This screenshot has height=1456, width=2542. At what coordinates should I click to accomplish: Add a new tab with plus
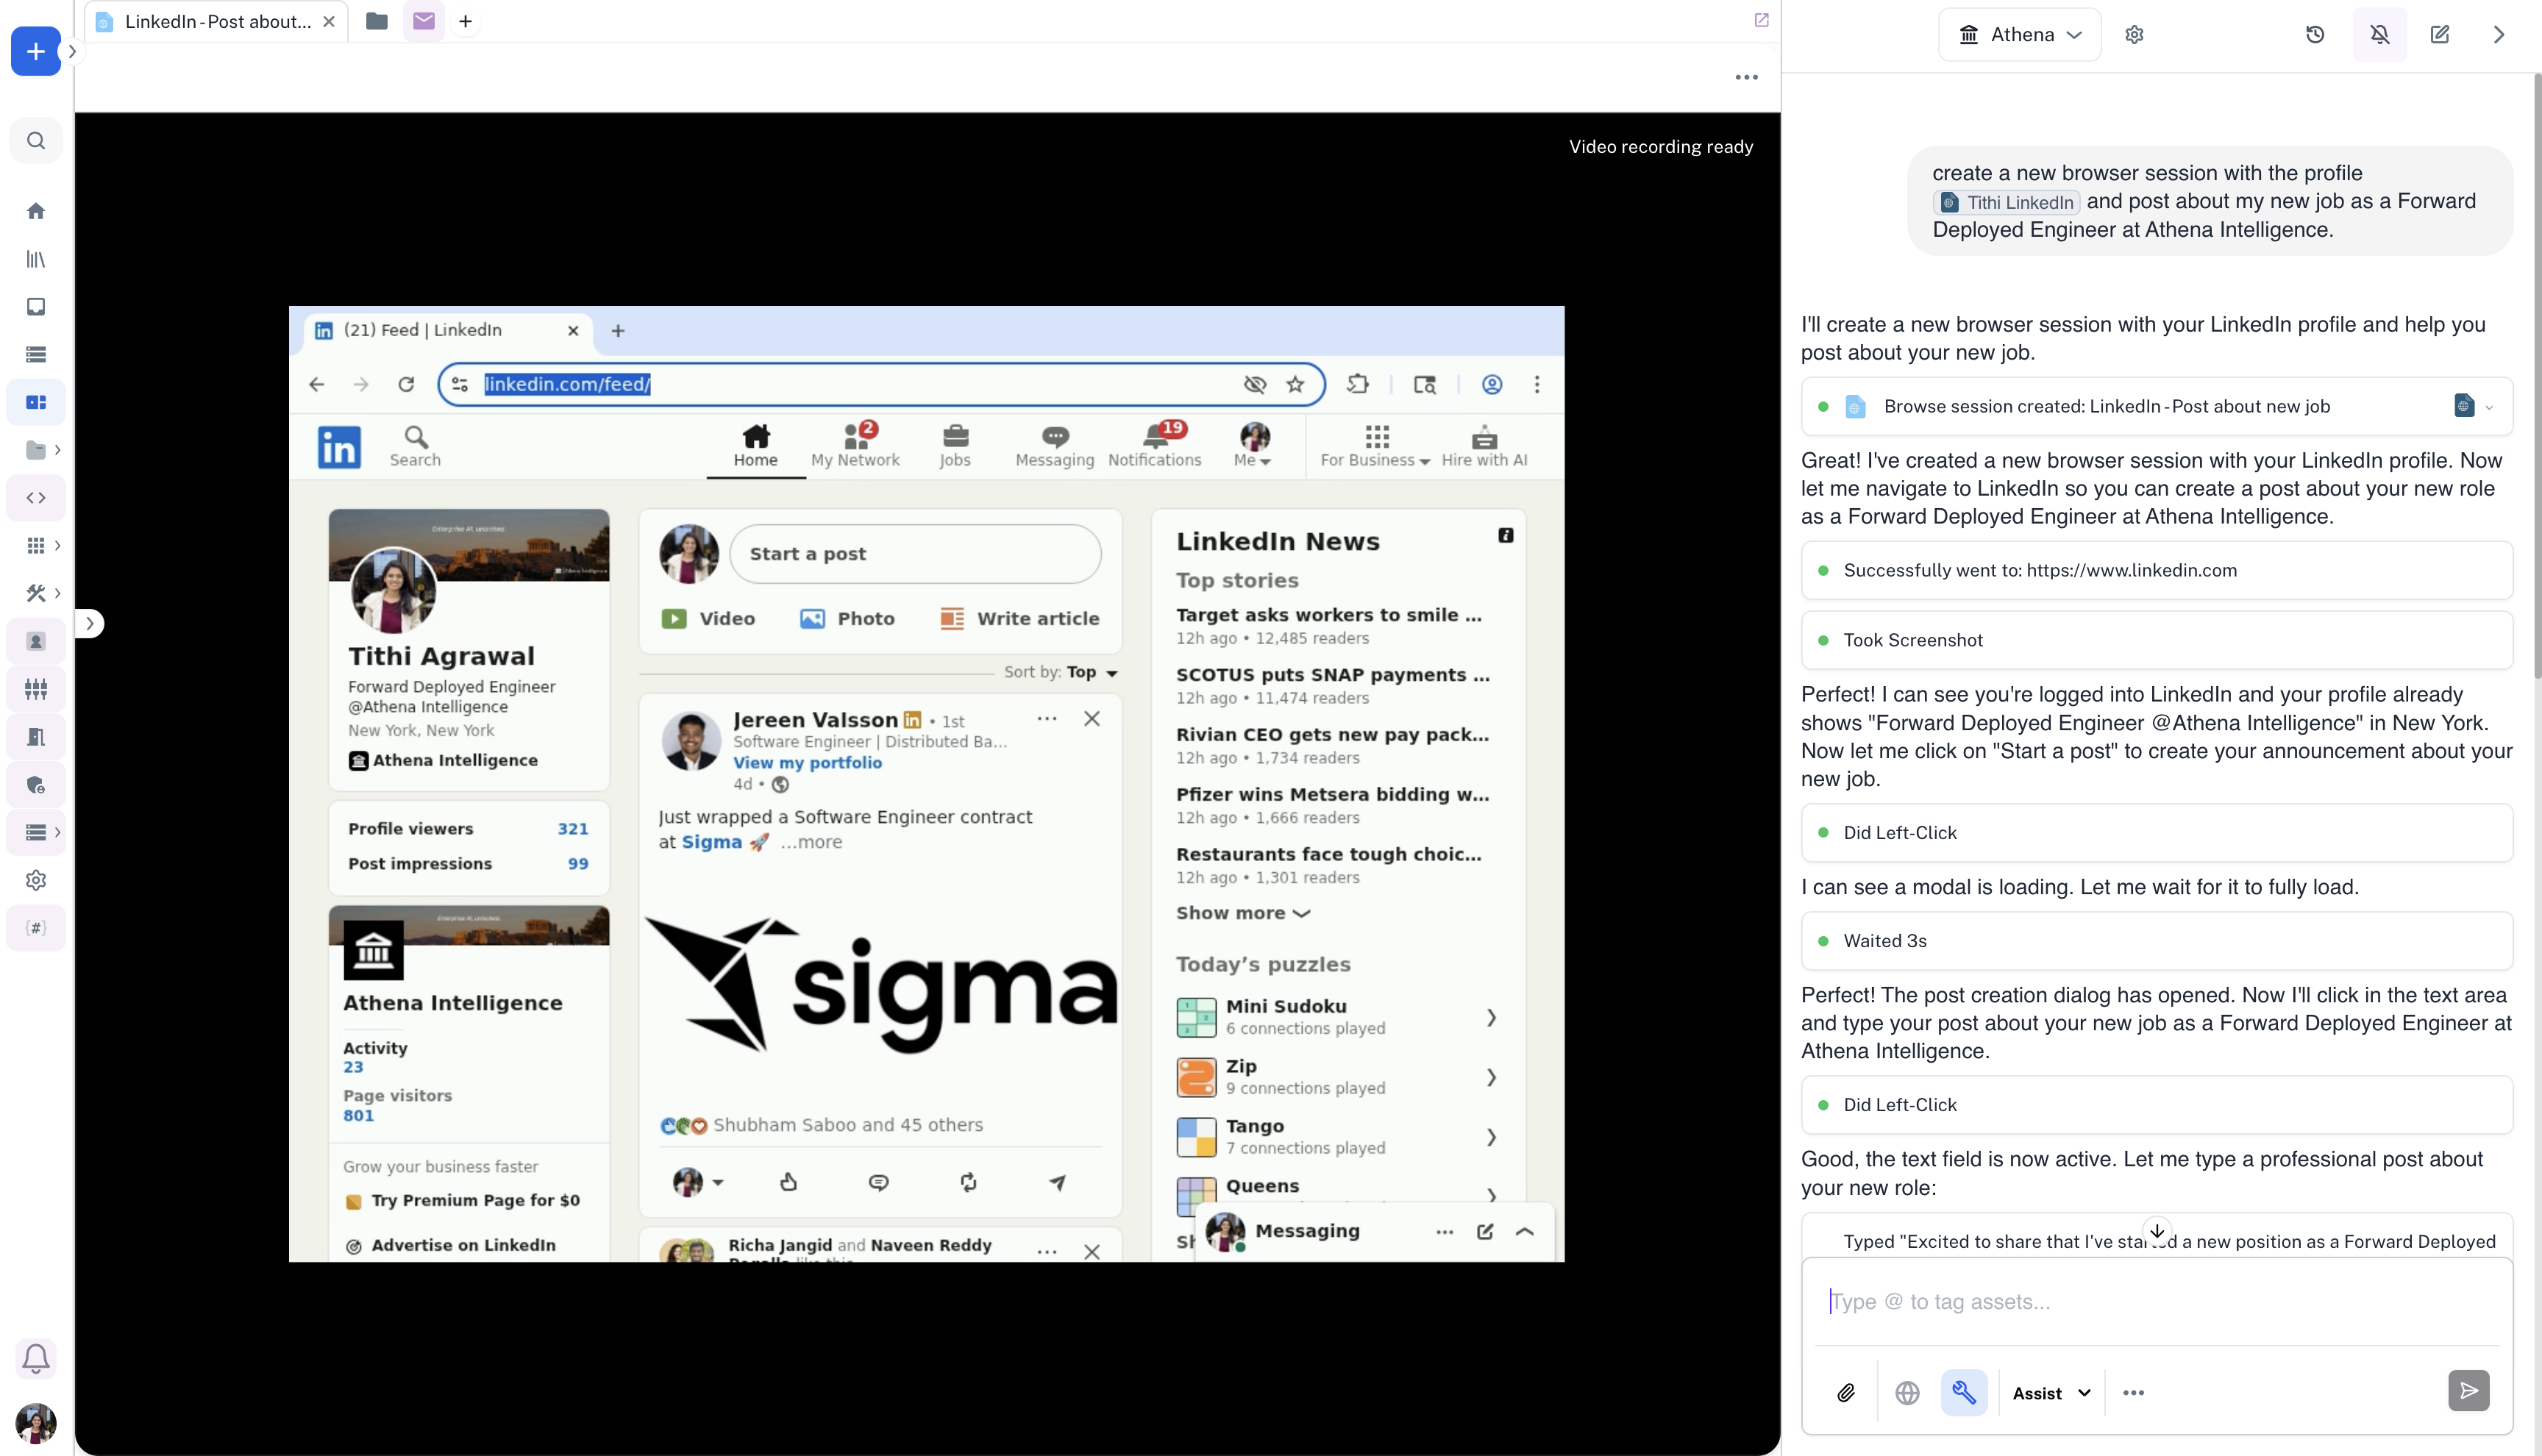(x=465, y=21)
